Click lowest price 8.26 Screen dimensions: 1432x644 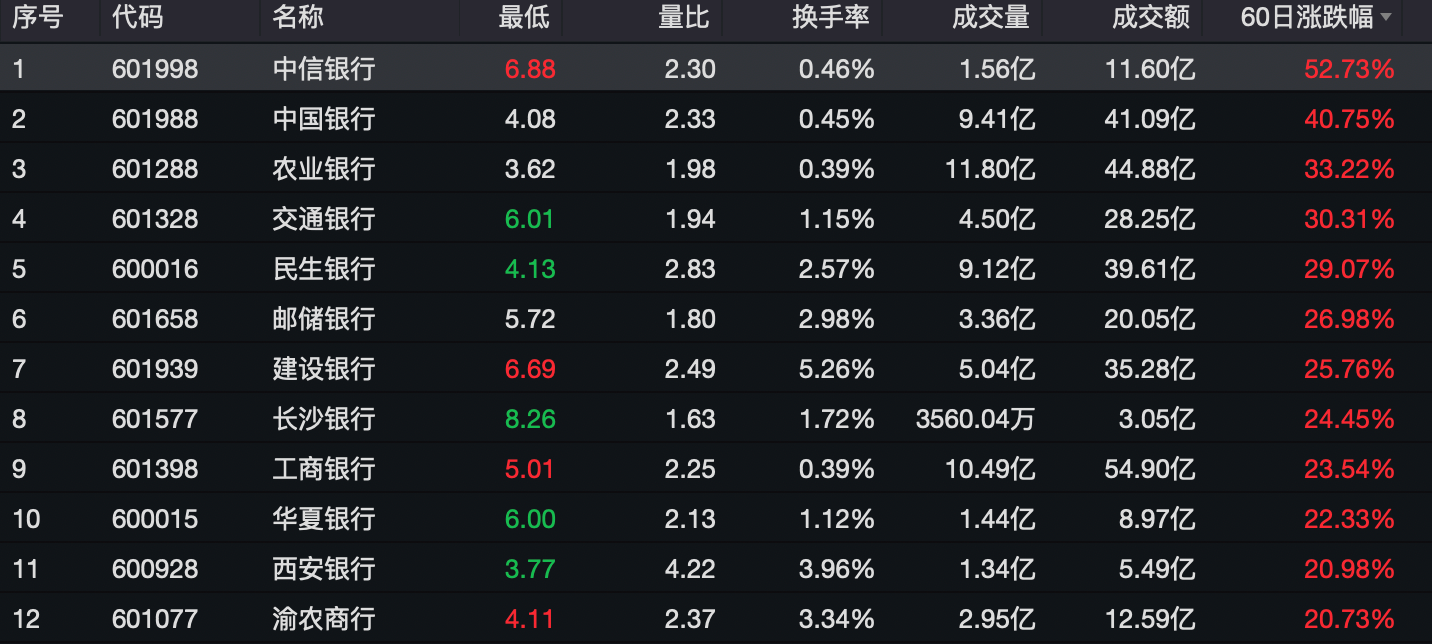530,418
